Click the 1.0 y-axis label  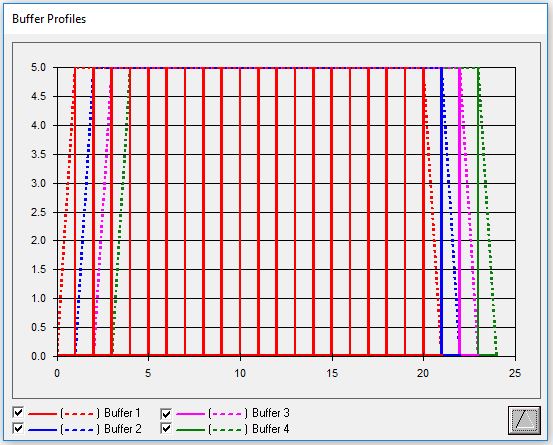pyautogui.click(x=38, y=298)
